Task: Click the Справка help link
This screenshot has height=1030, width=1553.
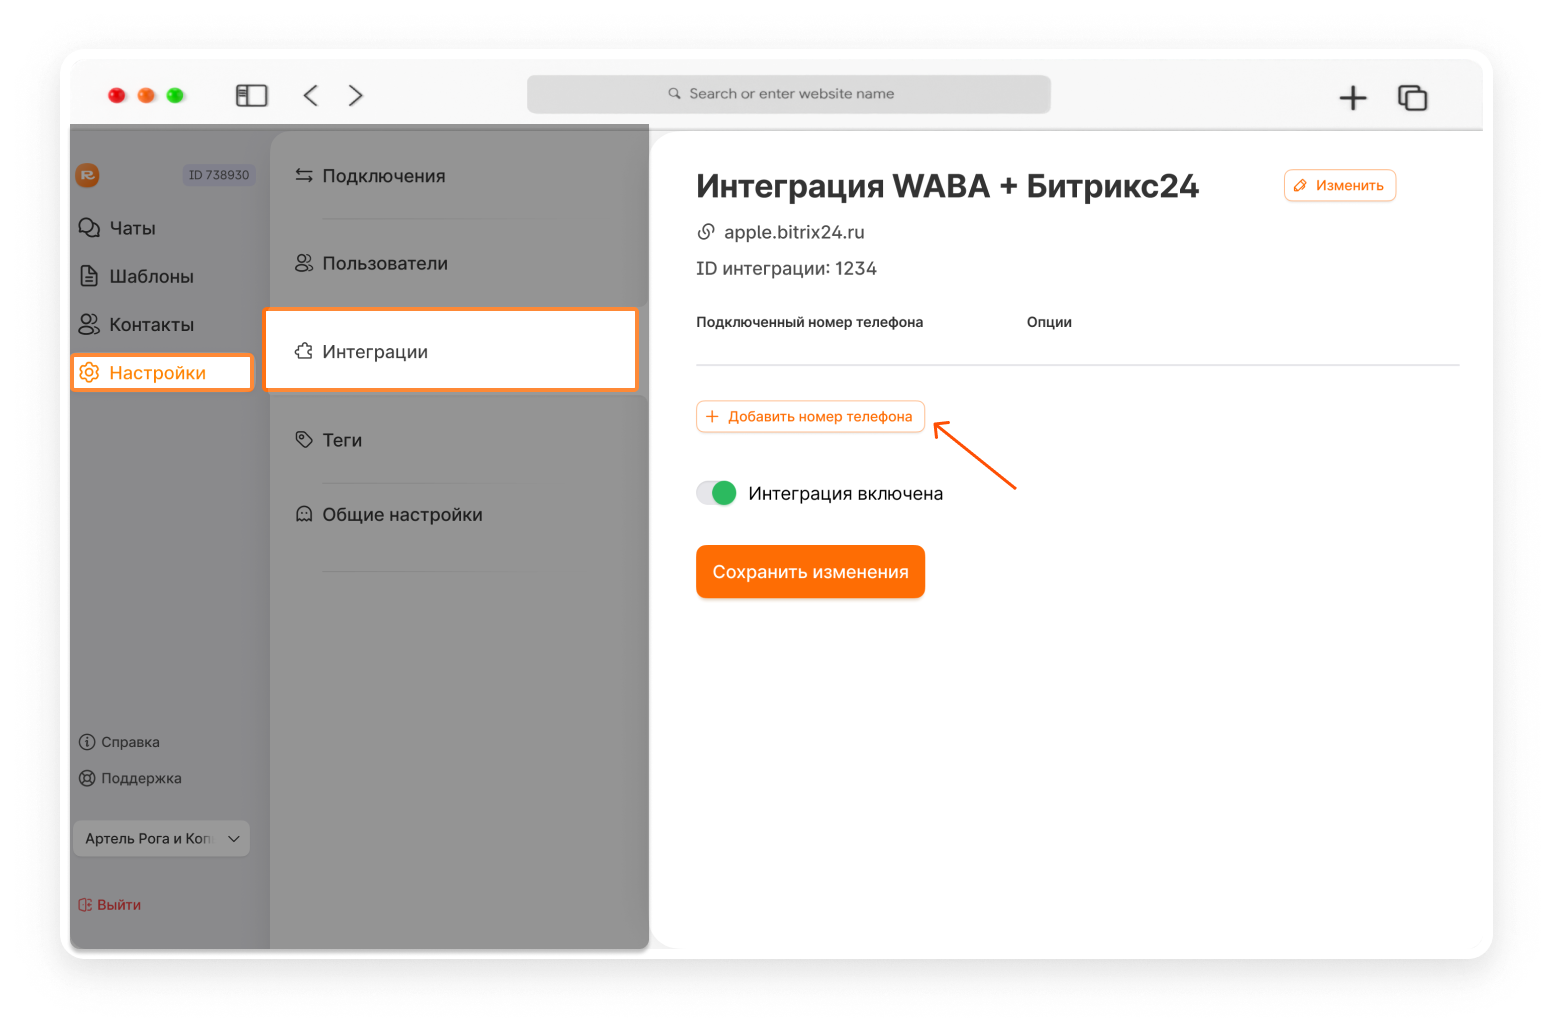Action: tap(119, 742)
